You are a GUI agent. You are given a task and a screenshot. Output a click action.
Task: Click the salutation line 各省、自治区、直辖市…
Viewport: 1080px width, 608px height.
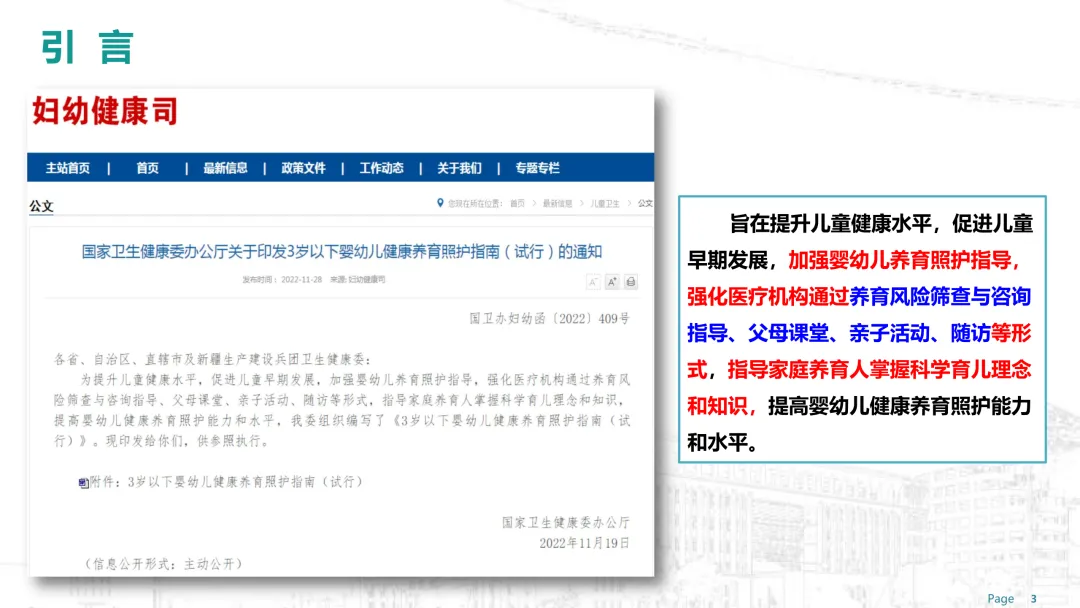tap(213, 359)
